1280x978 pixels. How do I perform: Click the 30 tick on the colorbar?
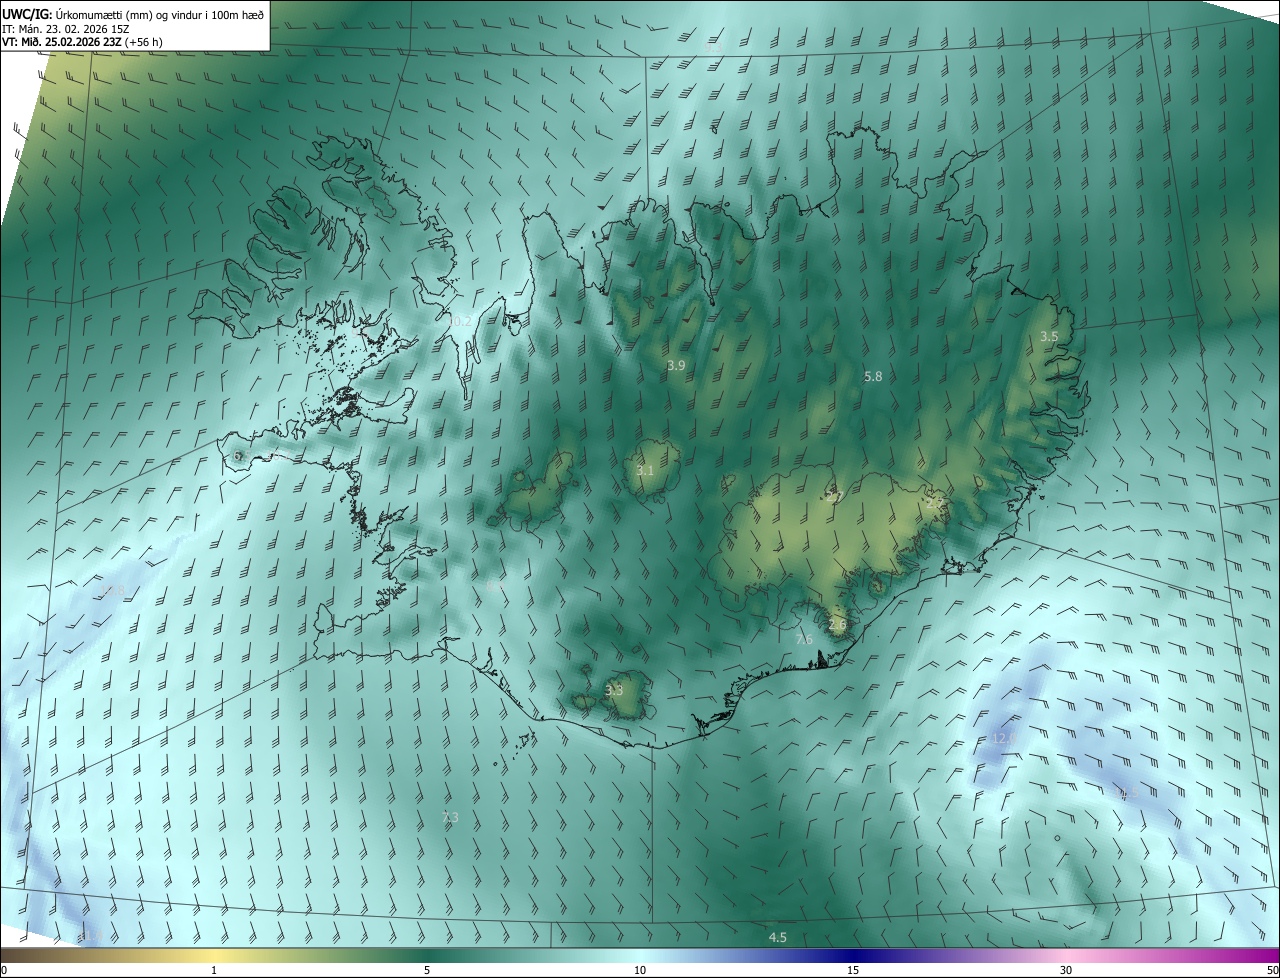pos(1066,970)
